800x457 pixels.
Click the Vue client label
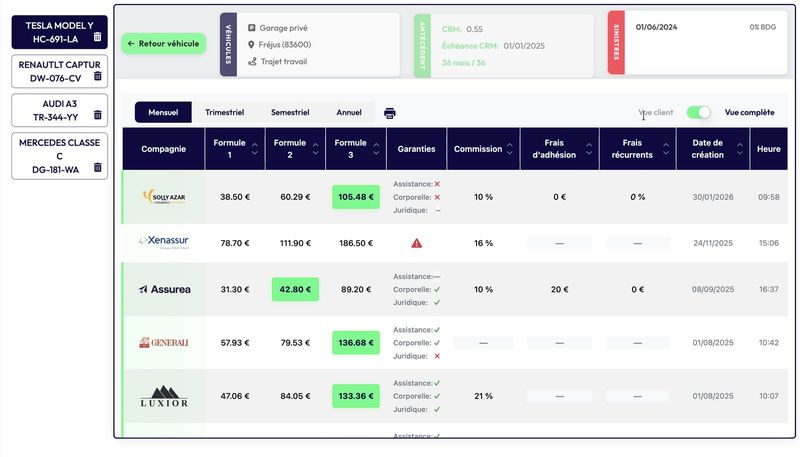[656, 112]
